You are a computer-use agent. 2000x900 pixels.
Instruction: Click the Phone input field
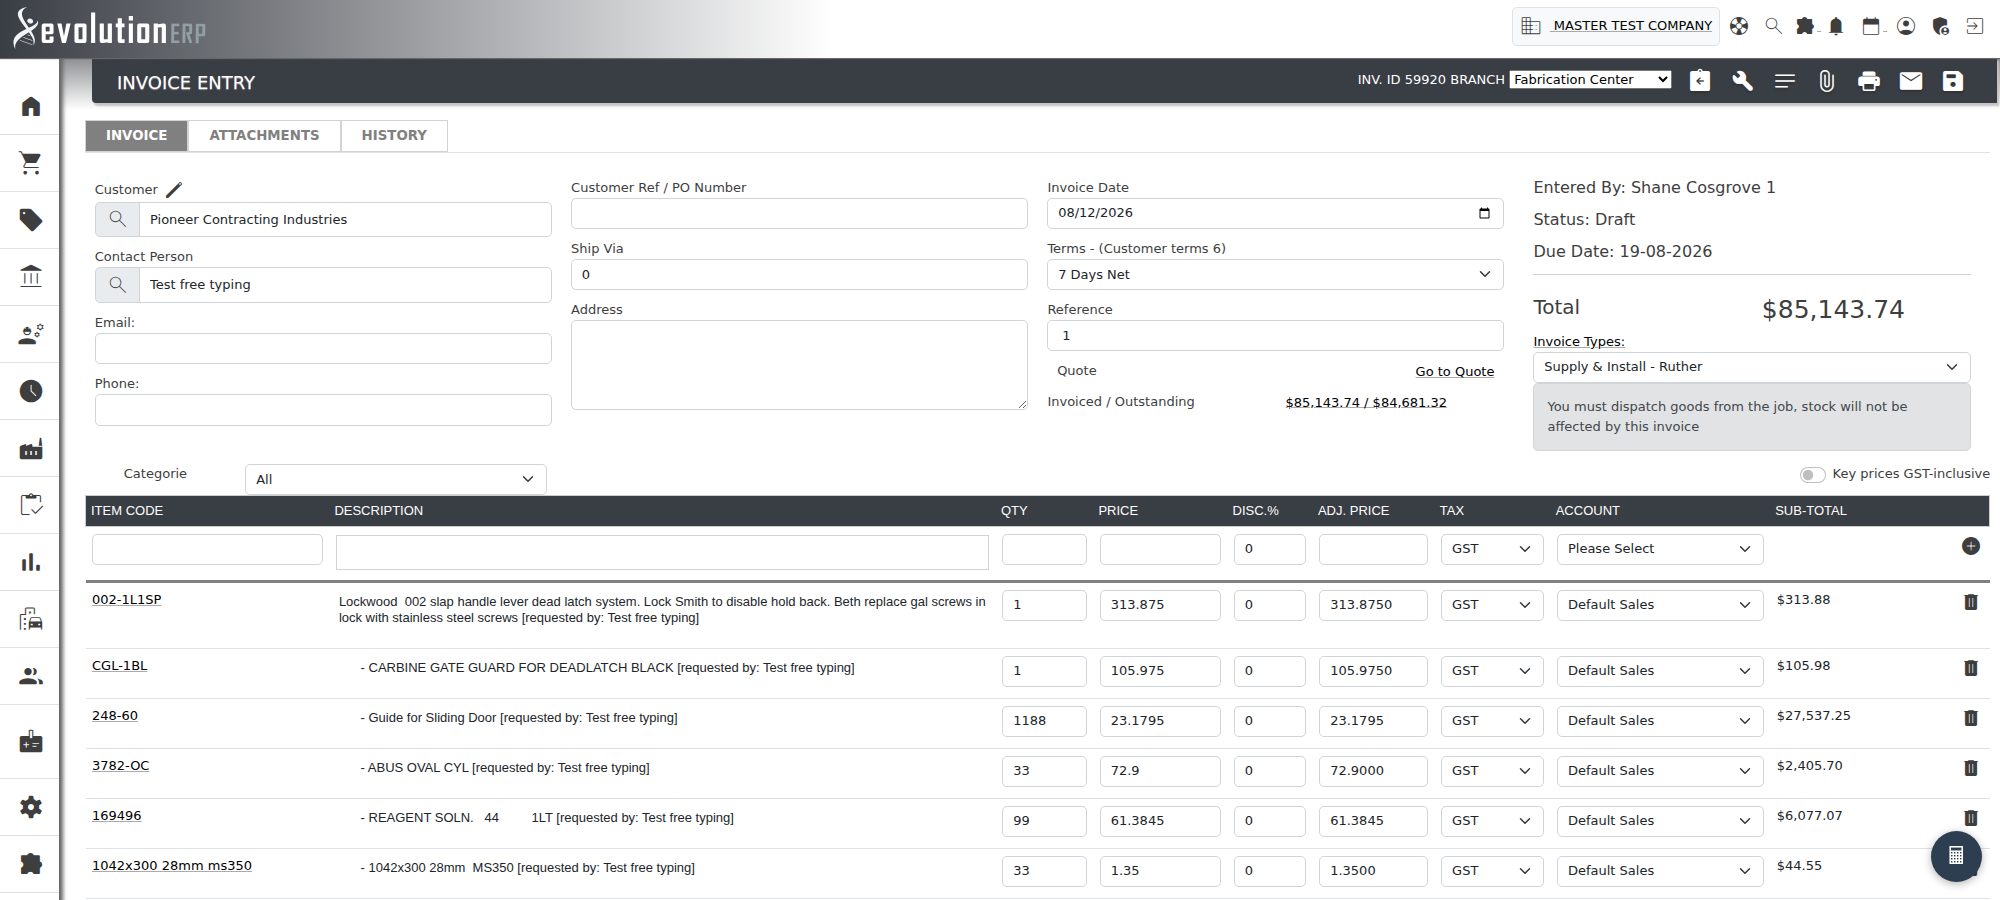323,410
